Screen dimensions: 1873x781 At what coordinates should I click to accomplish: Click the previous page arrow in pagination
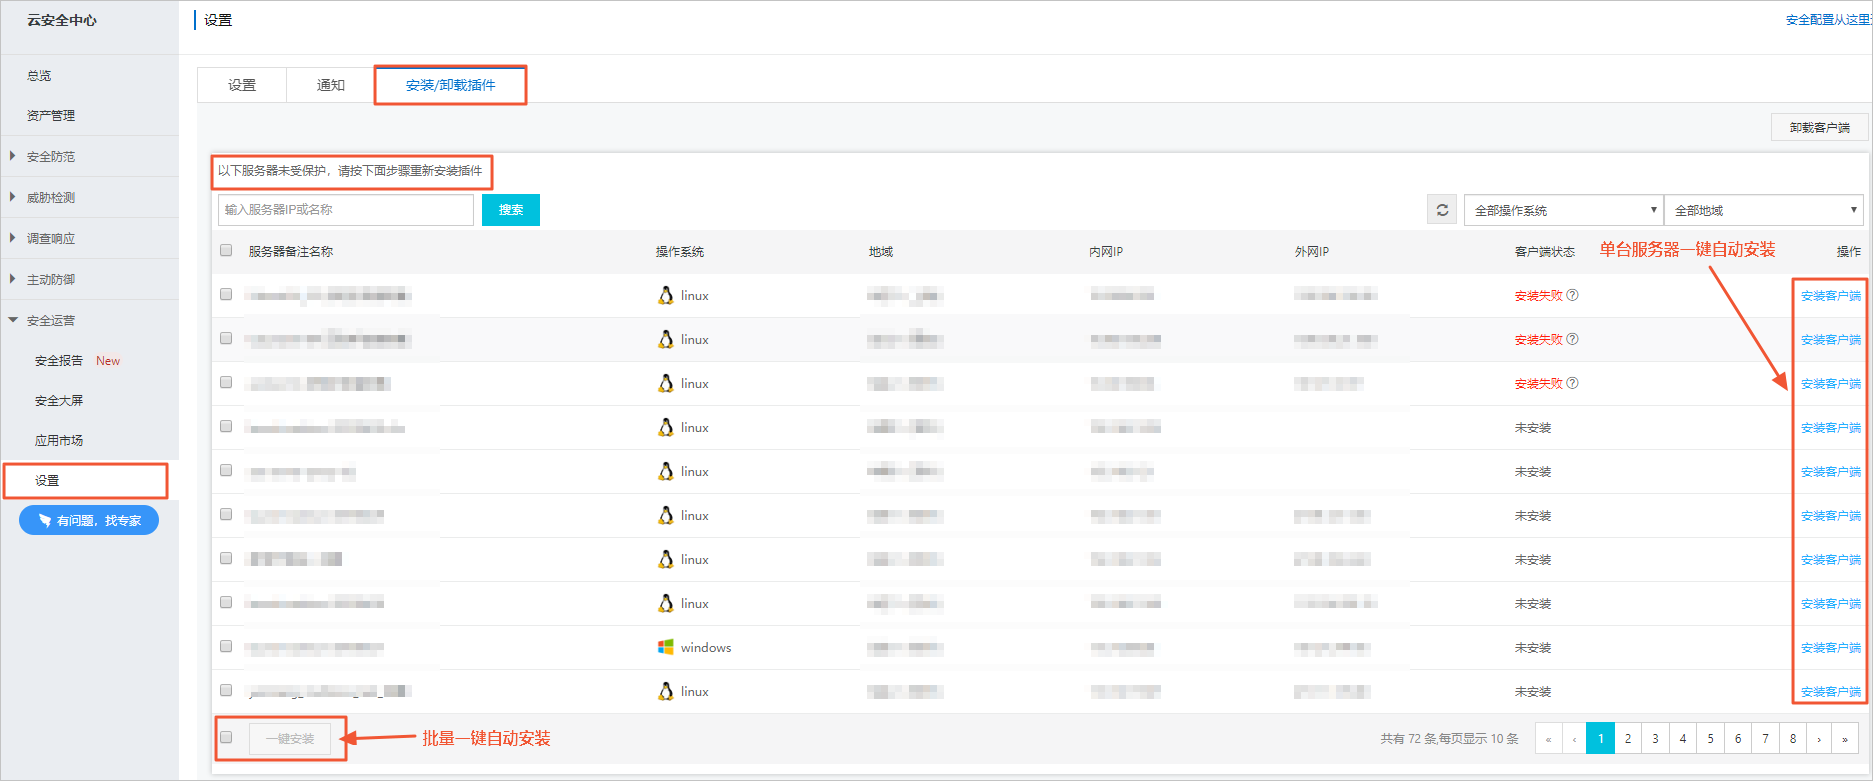(1574, 738)
